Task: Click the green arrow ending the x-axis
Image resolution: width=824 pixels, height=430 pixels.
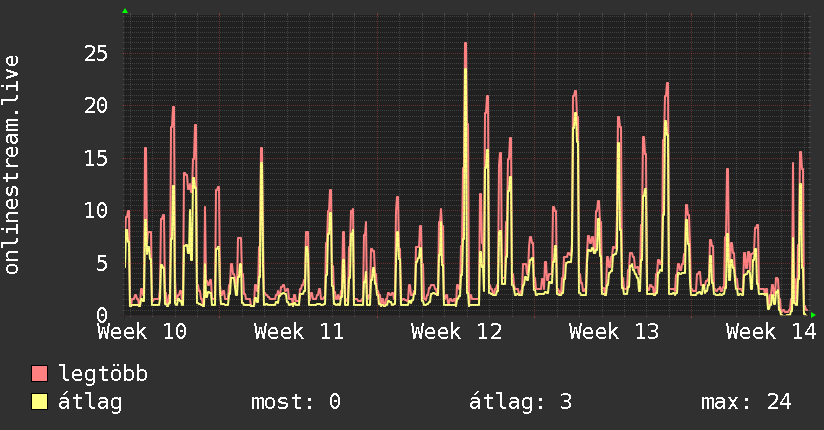Action: [813, 315]
